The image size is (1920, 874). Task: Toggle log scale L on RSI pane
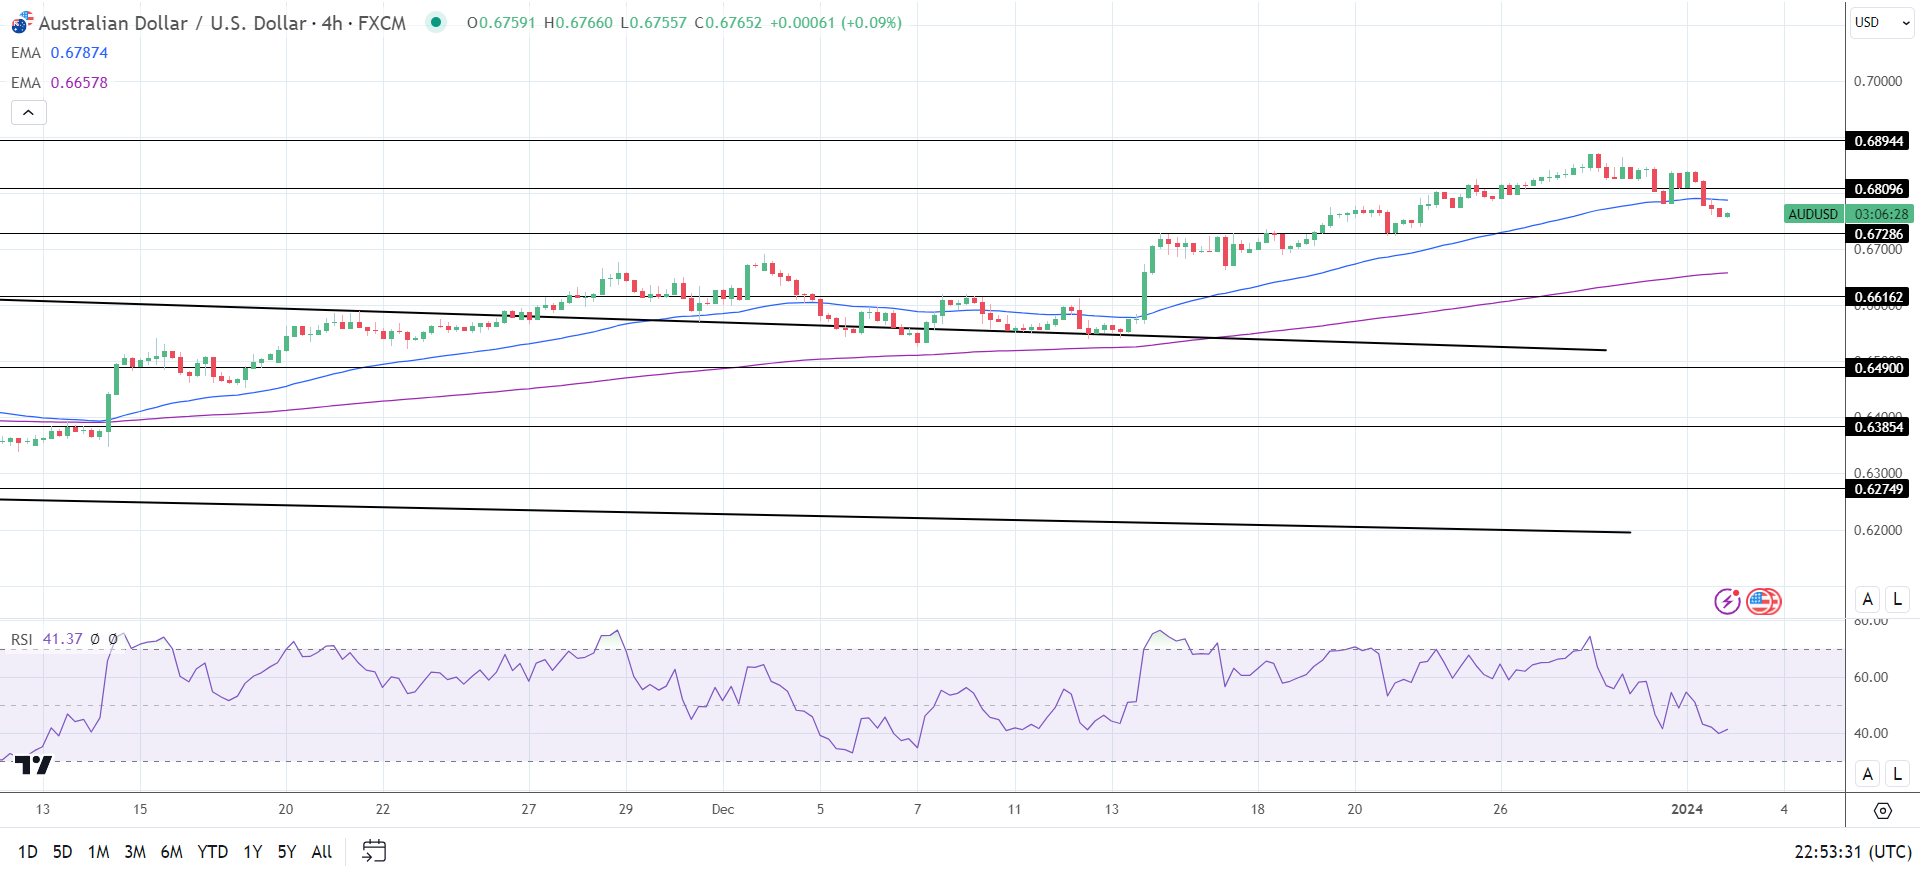point(1898,774)
